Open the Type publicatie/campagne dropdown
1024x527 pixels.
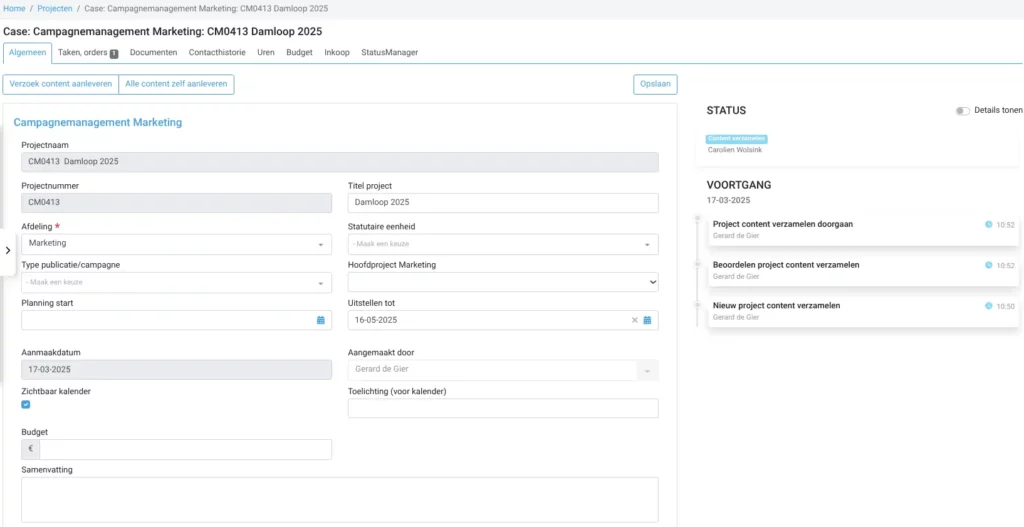point(176,283)
